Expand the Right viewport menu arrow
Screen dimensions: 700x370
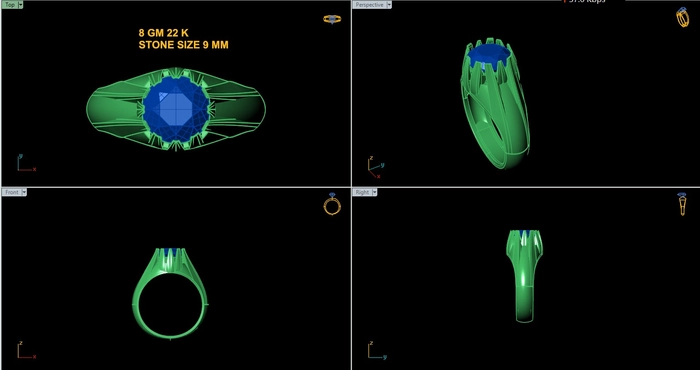[x=374, y=192]
